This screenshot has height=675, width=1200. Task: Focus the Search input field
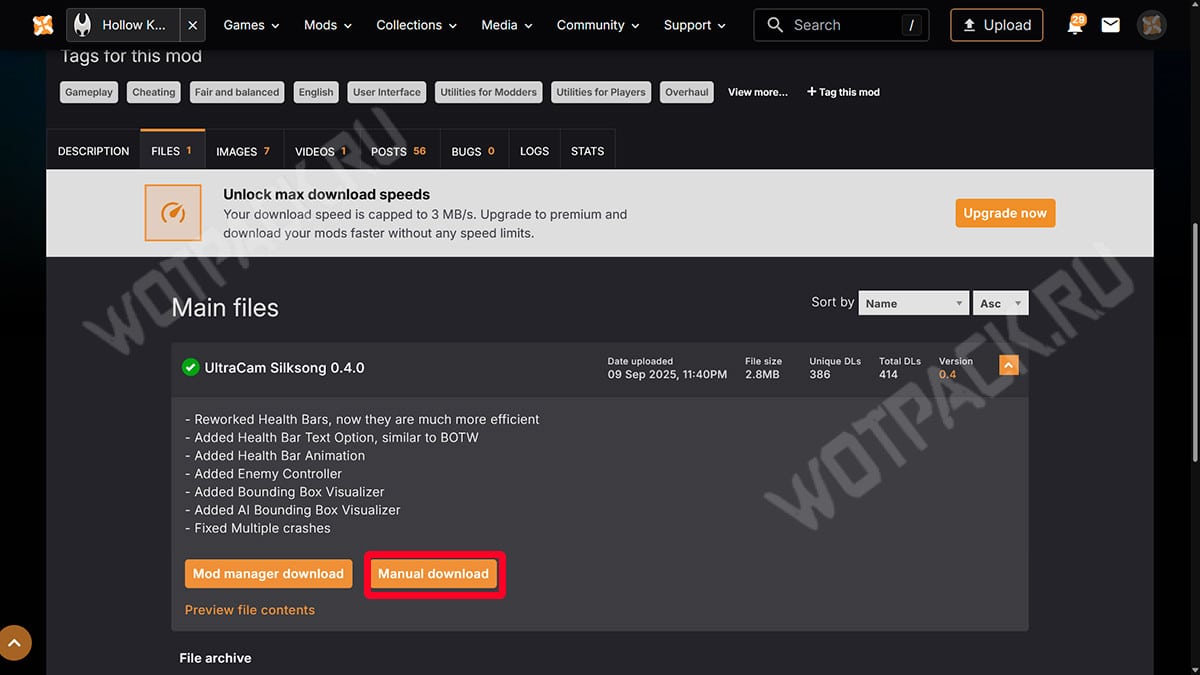(841, 25)
